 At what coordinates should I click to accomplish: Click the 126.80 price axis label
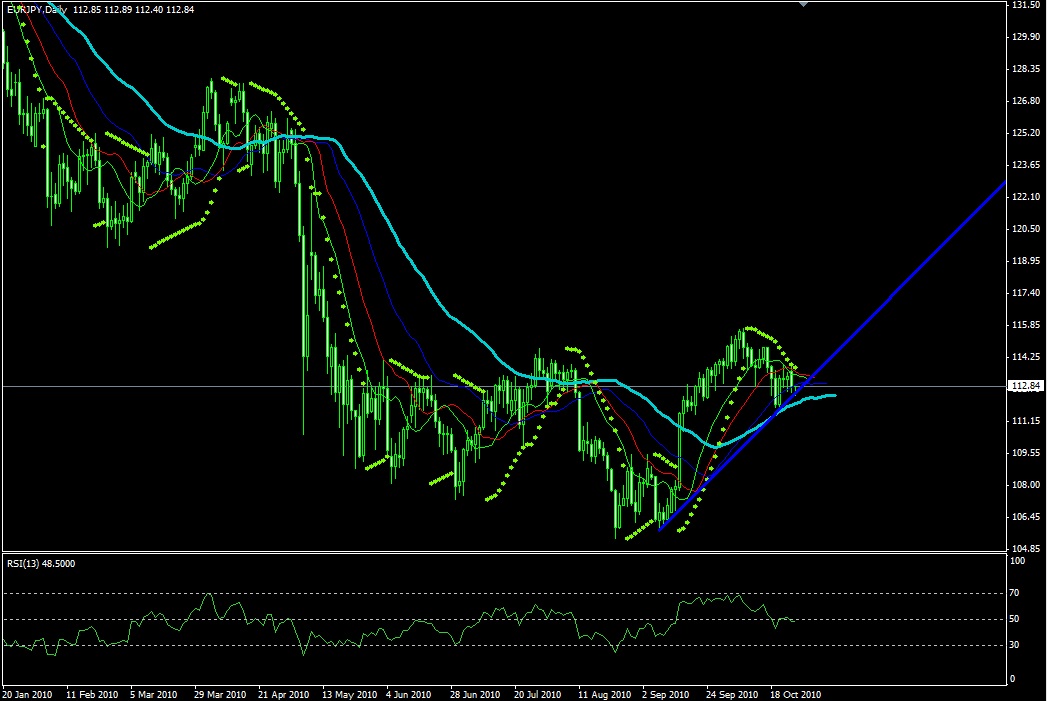(1026, 101)
